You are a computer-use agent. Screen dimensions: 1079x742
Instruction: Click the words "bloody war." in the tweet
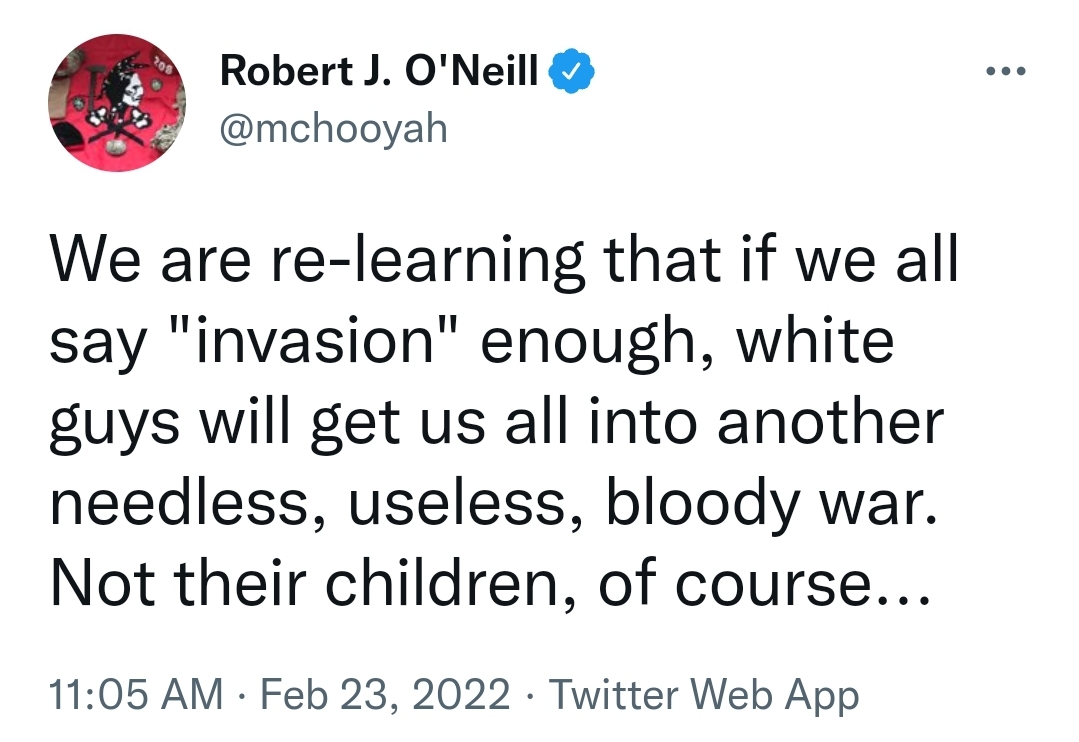pos(771,502)
